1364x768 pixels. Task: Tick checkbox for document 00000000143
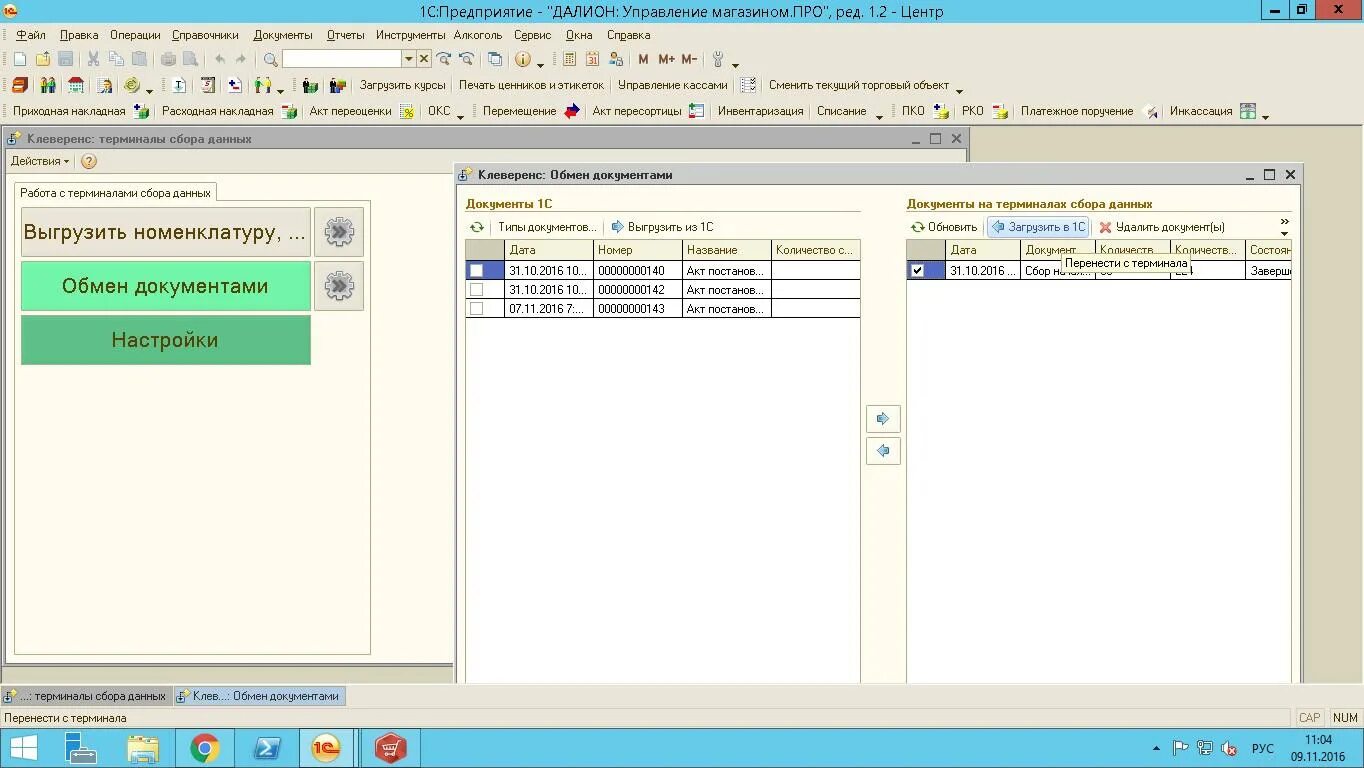(476, 309)
